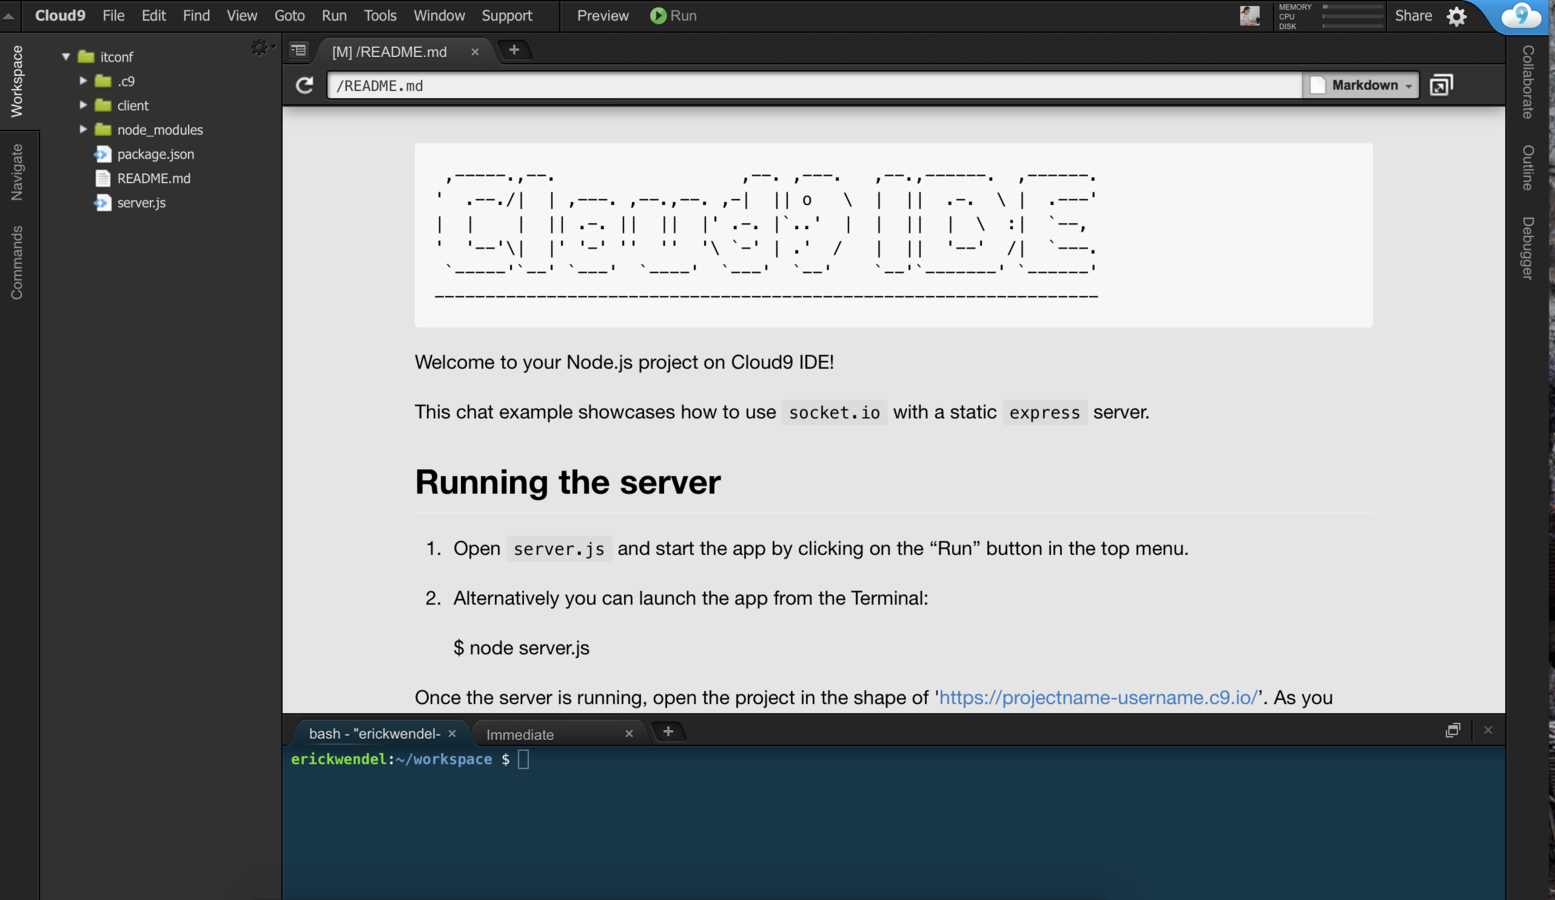Viewport: 1555px width, 900px height.
Task: Pop out preview into new window
Action: (x=1441, y=86)
